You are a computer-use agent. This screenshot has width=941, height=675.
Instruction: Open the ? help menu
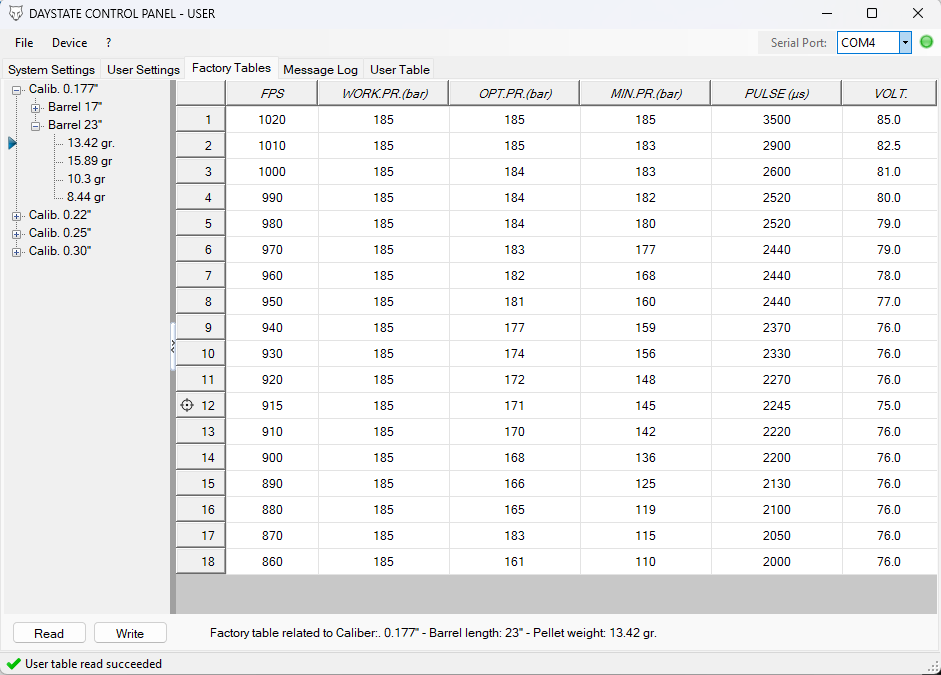(108, 43)
